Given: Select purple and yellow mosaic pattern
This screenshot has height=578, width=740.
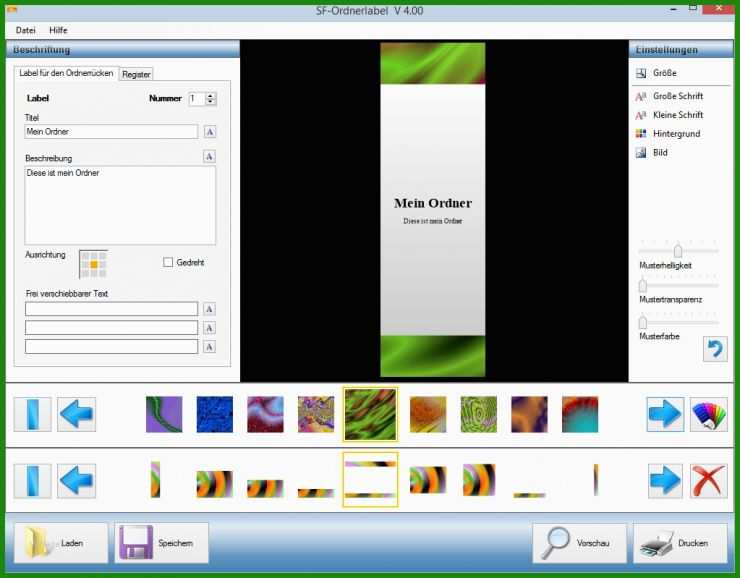Looking at the screenshot, I should (x=316, y=414).
